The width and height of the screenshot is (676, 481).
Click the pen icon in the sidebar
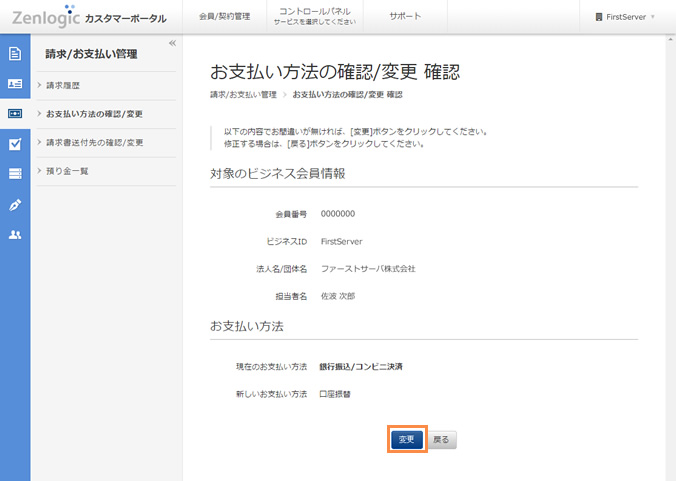click(x=15, y=204)
